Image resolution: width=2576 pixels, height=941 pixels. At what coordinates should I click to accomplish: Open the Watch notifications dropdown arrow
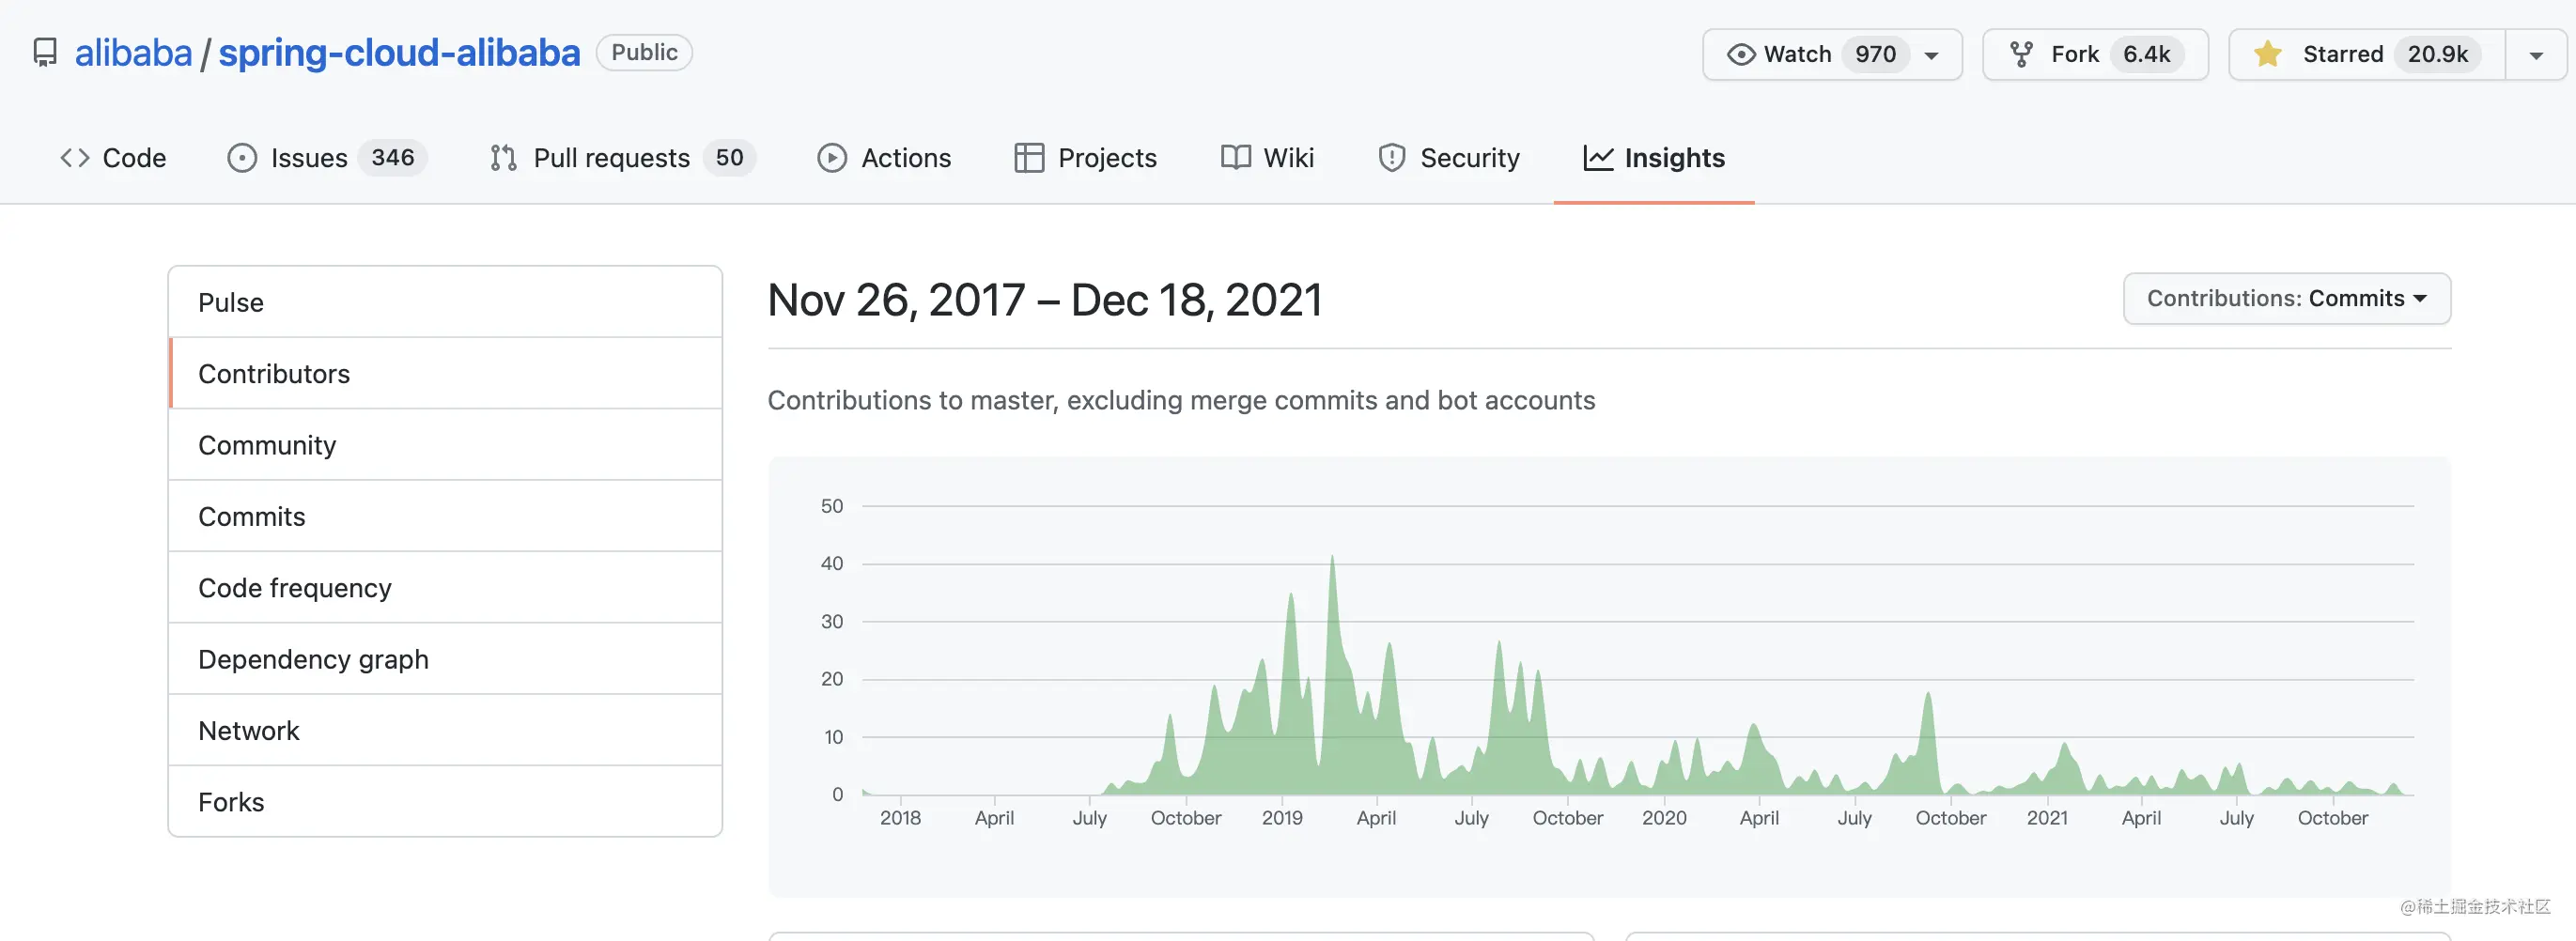pos(1932,55)
